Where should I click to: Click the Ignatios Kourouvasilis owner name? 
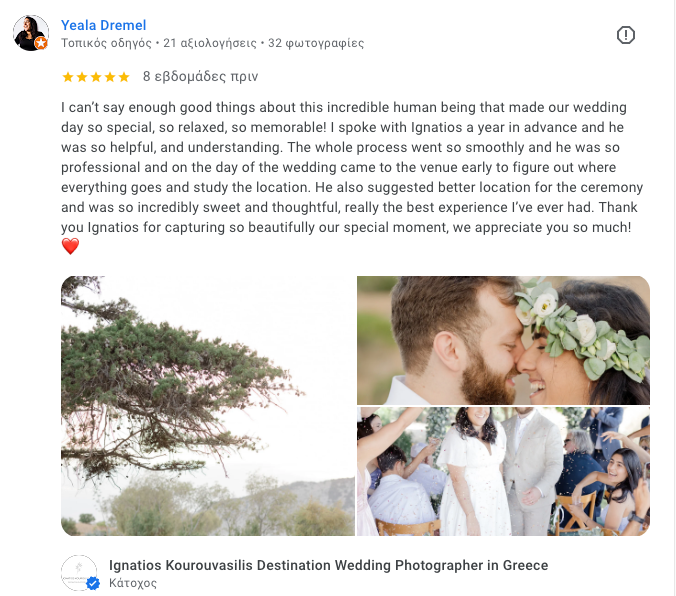[327, 565]
